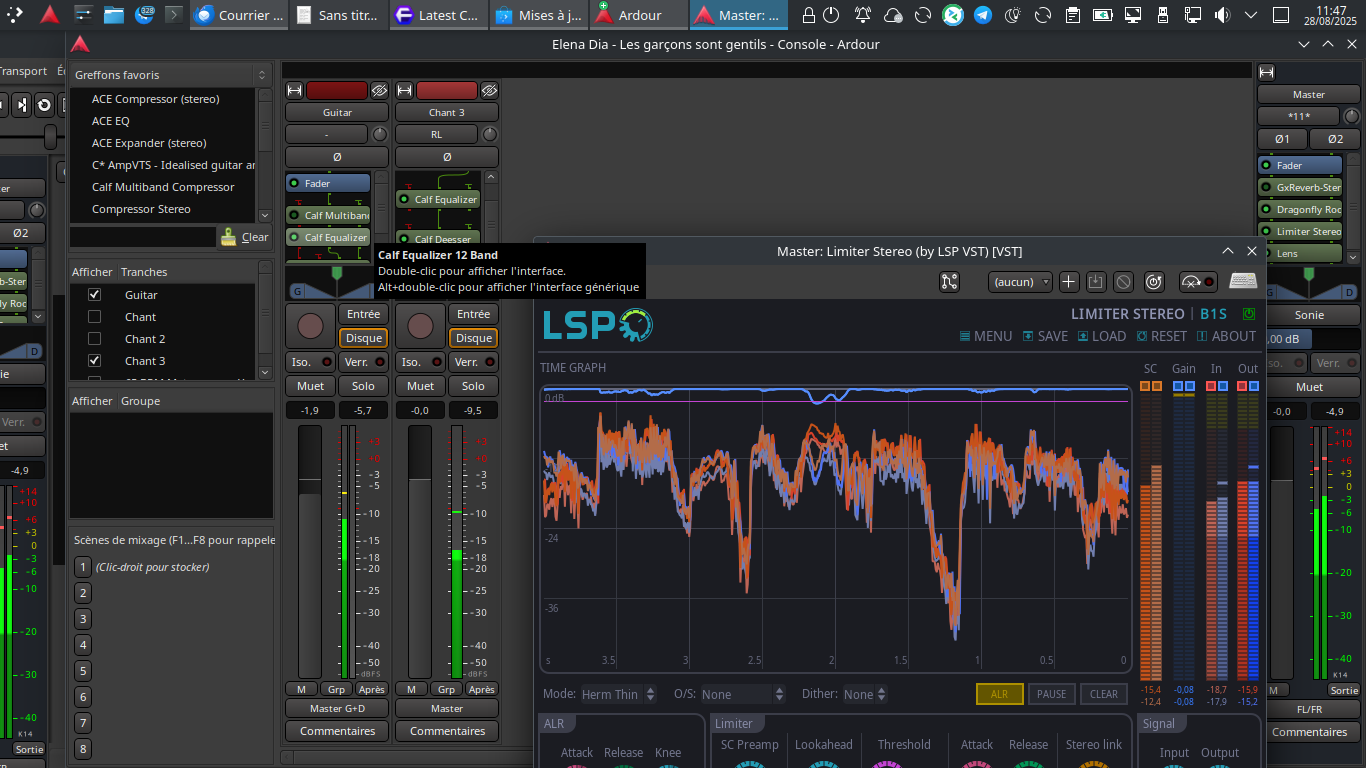Open the keyboard icon in the plugin toolbar
Screen dimensions: 1366x768
[1243, 282]
